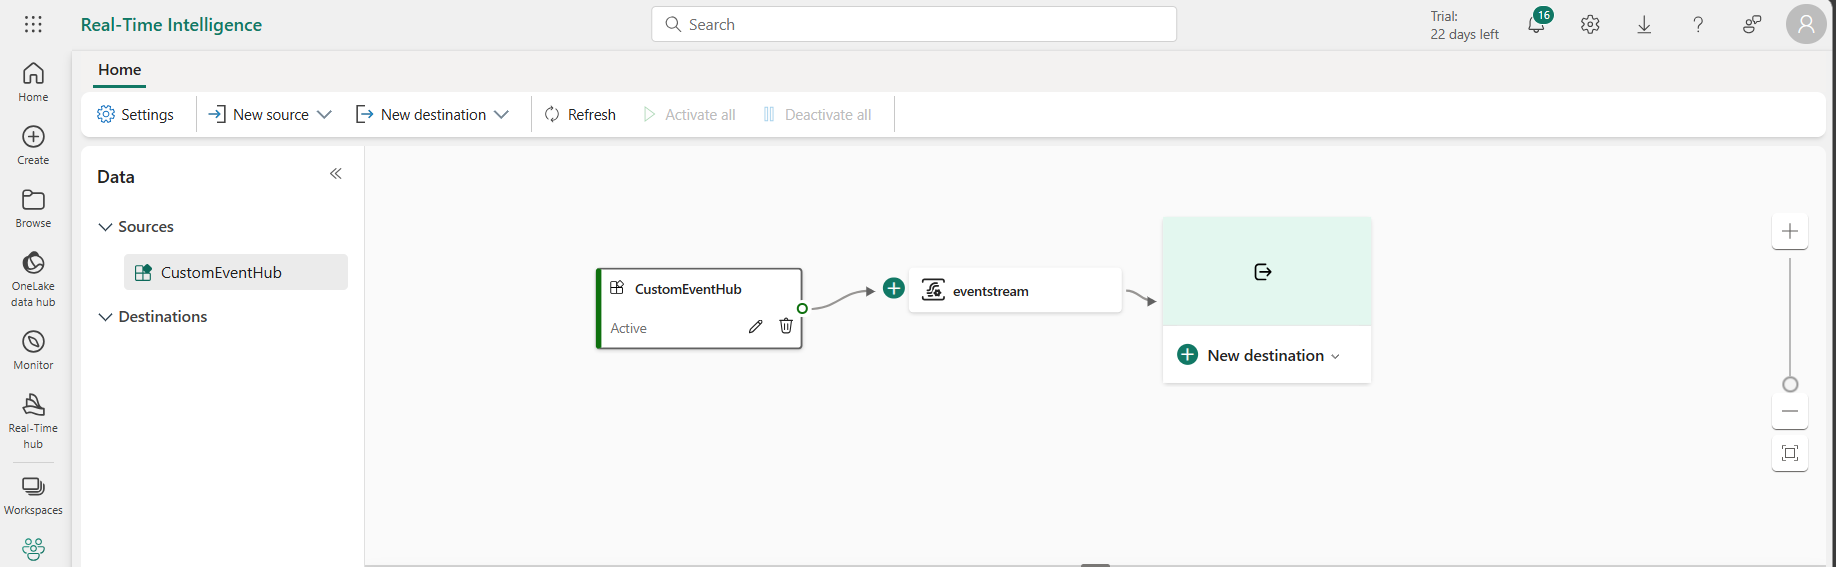Go to Home in left sidebar
Image resolution: width=1836 pixels, height=567 pixels.
point(33,82)
